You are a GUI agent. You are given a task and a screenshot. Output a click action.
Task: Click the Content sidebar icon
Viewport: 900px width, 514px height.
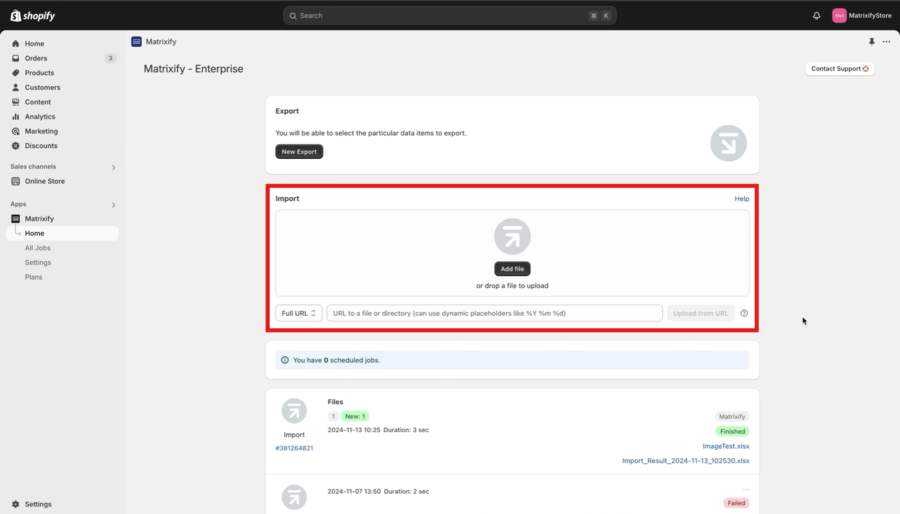15,102
